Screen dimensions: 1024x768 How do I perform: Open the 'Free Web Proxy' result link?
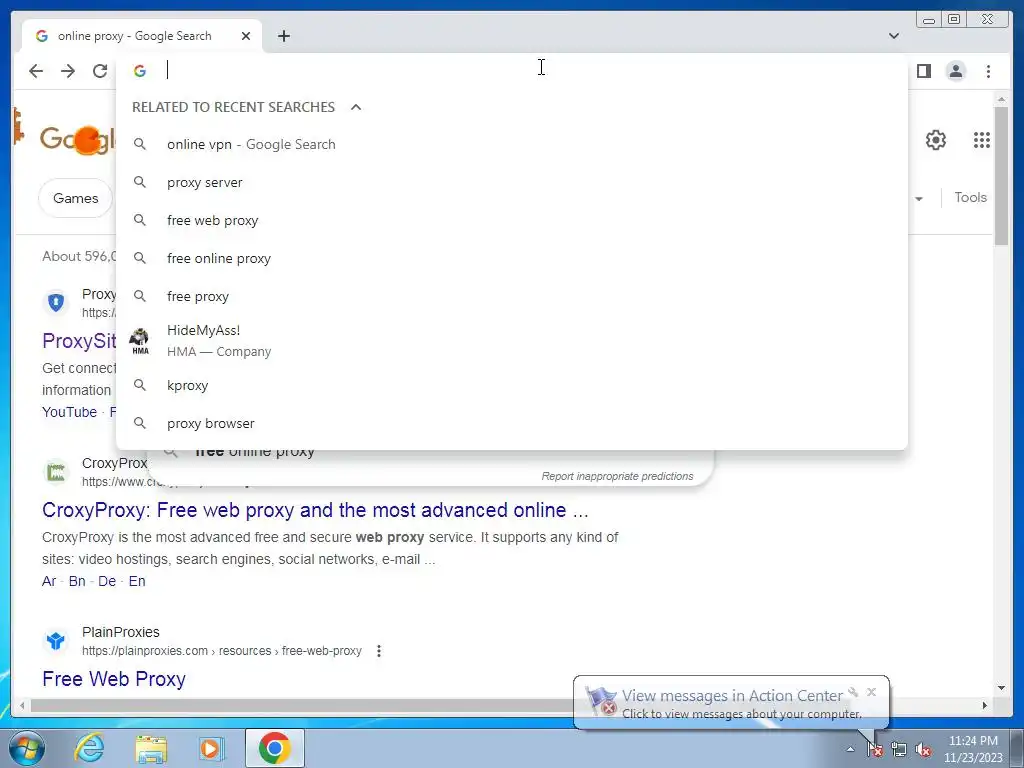pyautogui.click(x=114, y=679)
